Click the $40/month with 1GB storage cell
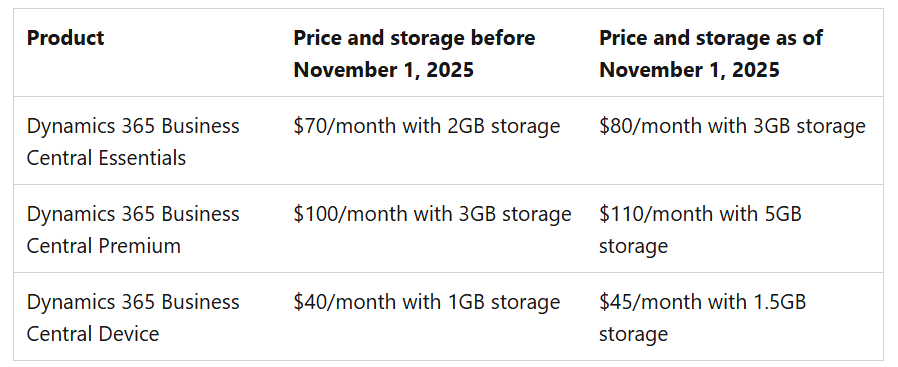Viewport: 898px width, 367px height. [x=427, y=302]
